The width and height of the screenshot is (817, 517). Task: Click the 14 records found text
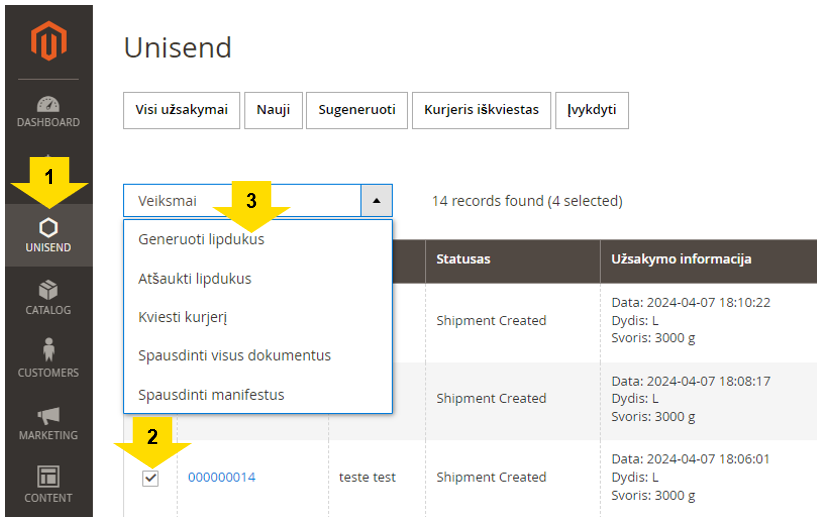(527, 201)
